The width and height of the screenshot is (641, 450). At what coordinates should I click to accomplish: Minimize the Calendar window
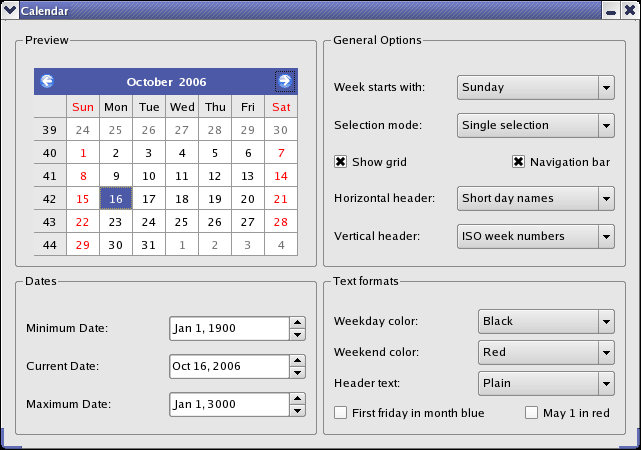coord(609,10)
